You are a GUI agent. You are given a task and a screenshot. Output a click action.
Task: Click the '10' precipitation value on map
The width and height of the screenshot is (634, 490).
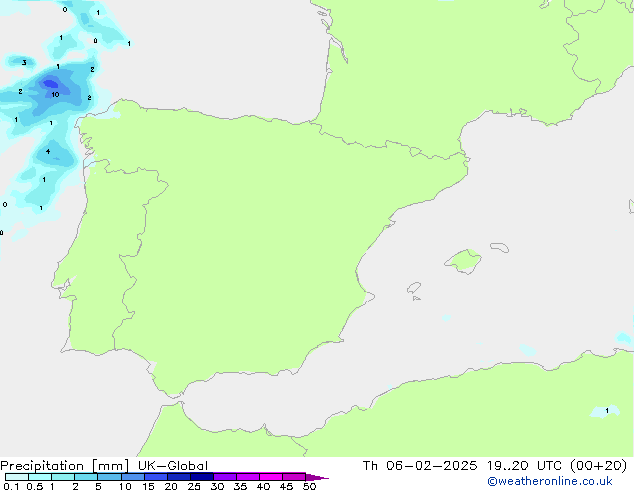tap(55, 95)
